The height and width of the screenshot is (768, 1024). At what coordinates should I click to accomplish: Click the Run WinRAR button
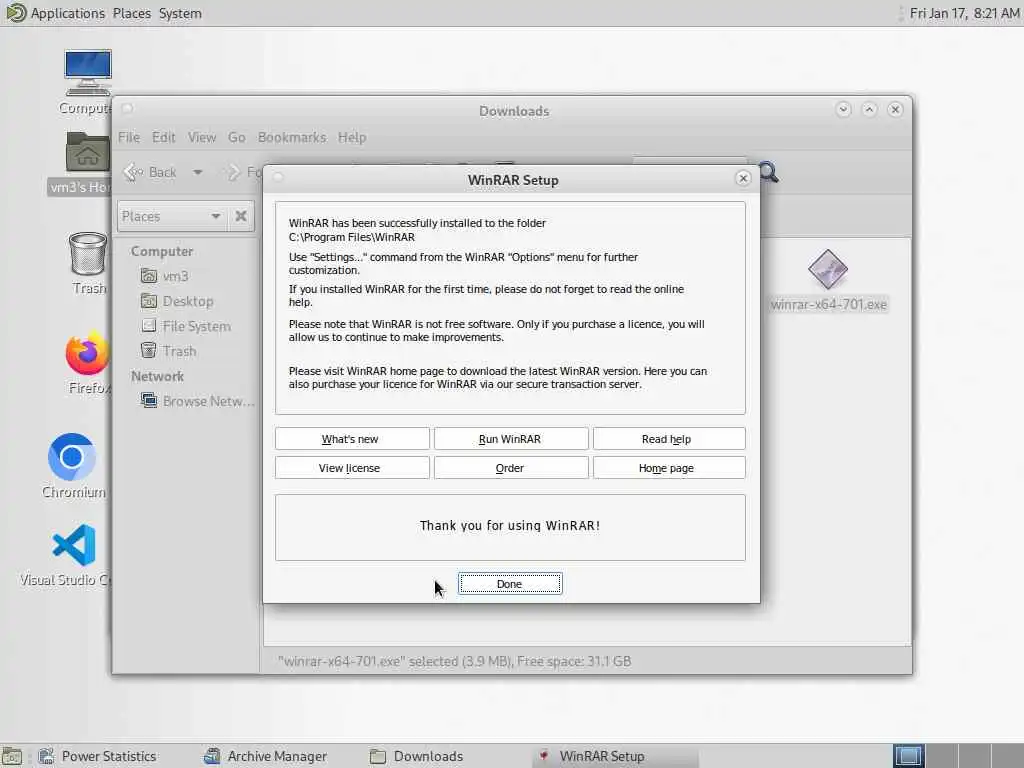511,439
